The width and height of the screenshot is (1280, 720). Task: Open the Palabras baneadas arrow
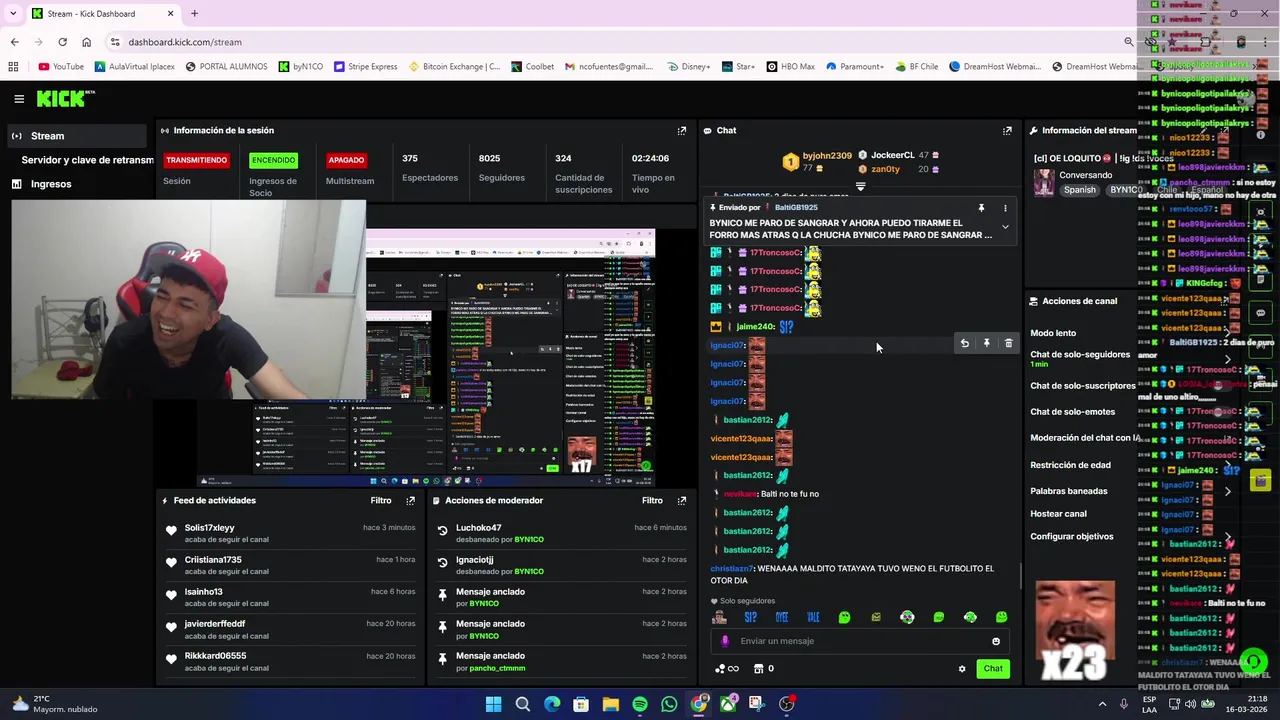click(x=1227, y=491)
